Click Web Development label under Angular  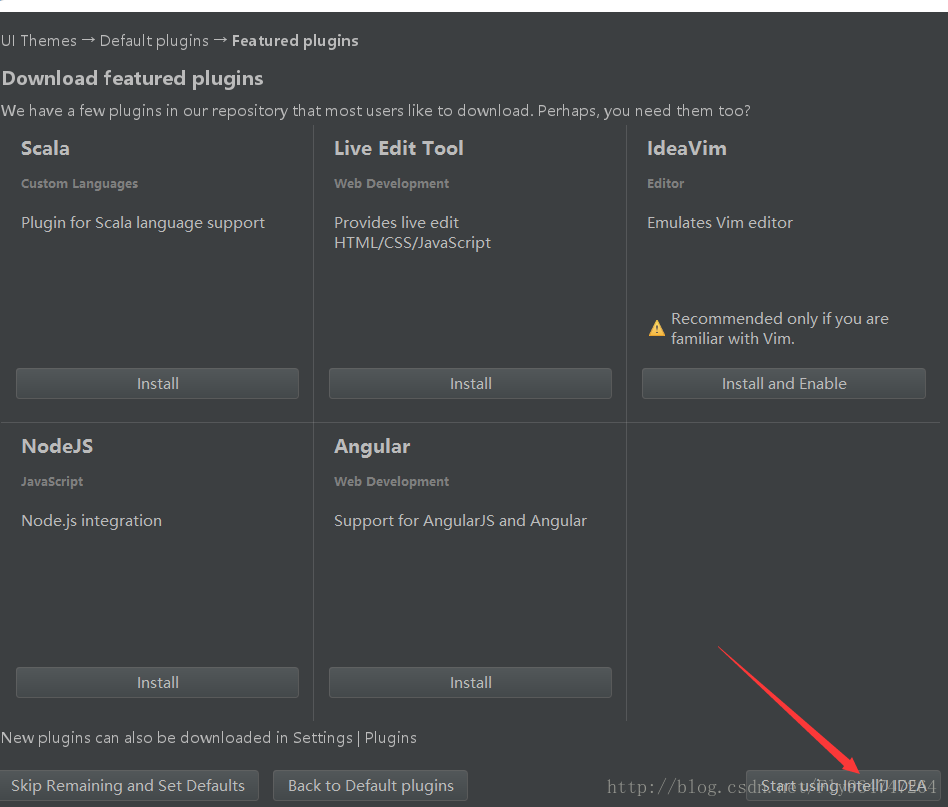[392, 482]
